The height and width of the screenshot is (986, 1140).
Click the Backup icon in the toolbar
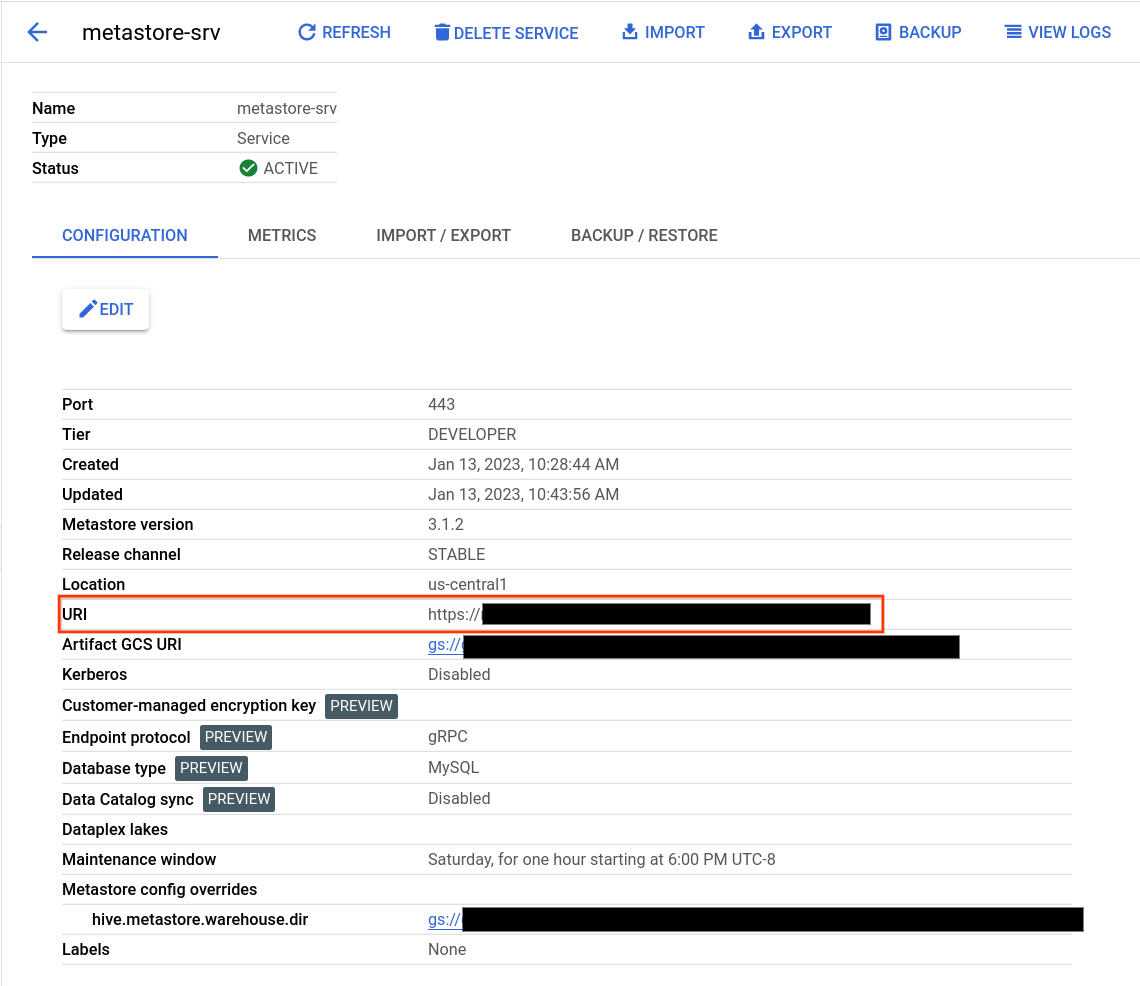883,31
